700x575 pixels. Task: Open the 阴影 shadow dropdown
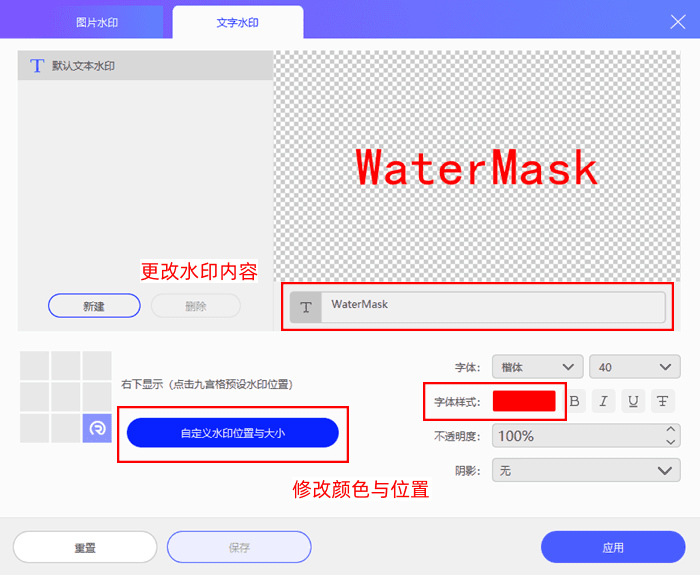tap(586, 470)
